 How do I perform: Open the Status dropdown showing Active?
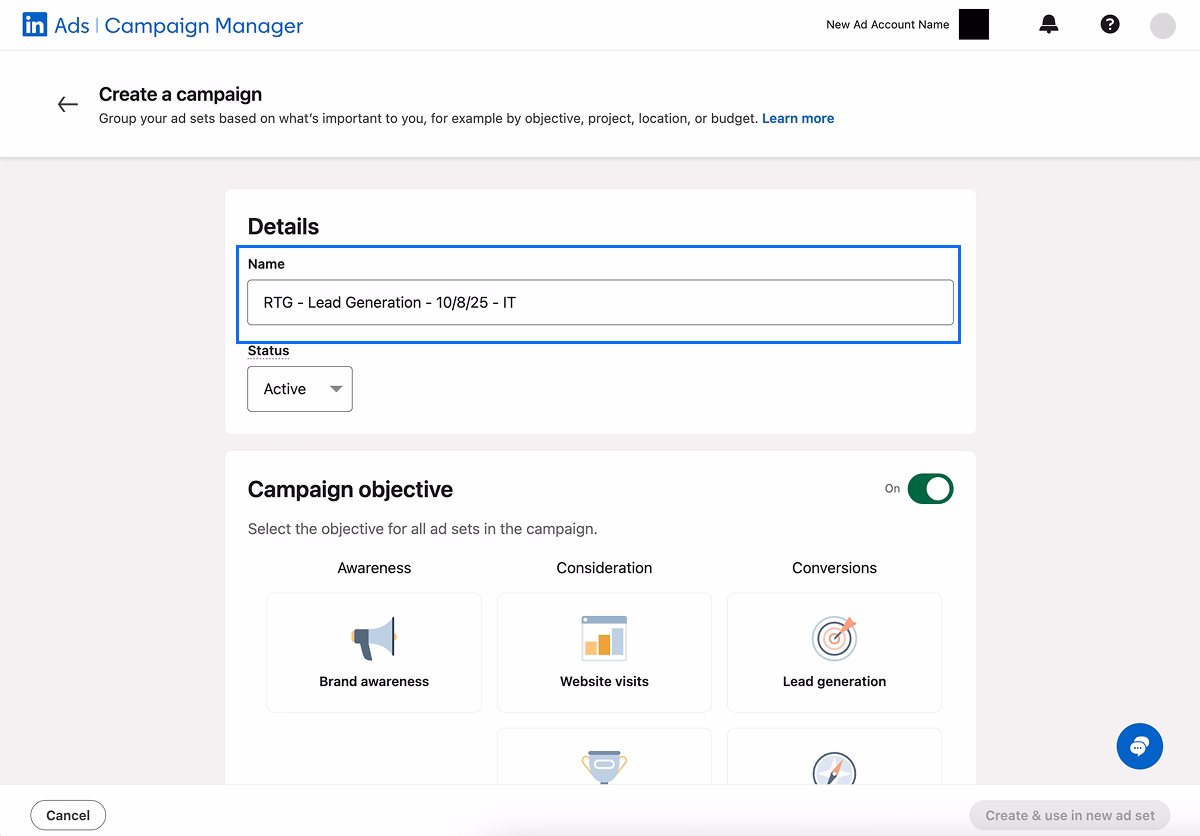click(299, 389)
